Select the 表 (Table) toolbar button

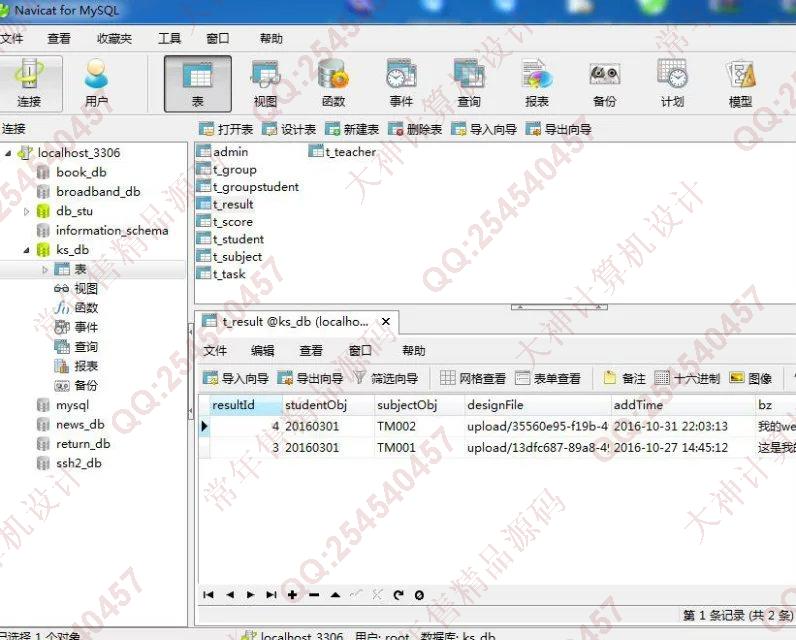pos(197,83)
